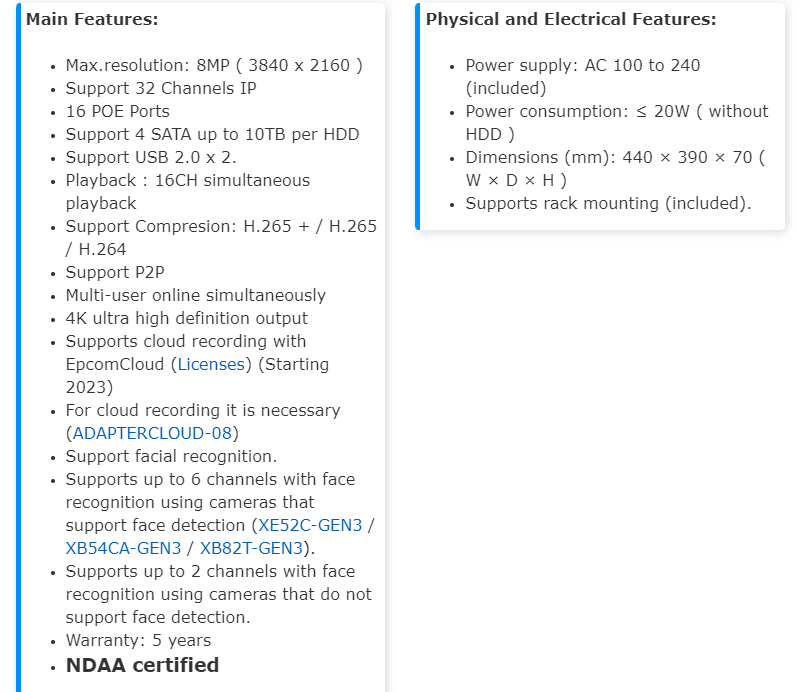Click the Supports rack mounting item
The height and width of the screenshot is (692, 805).
pos(608,203)
